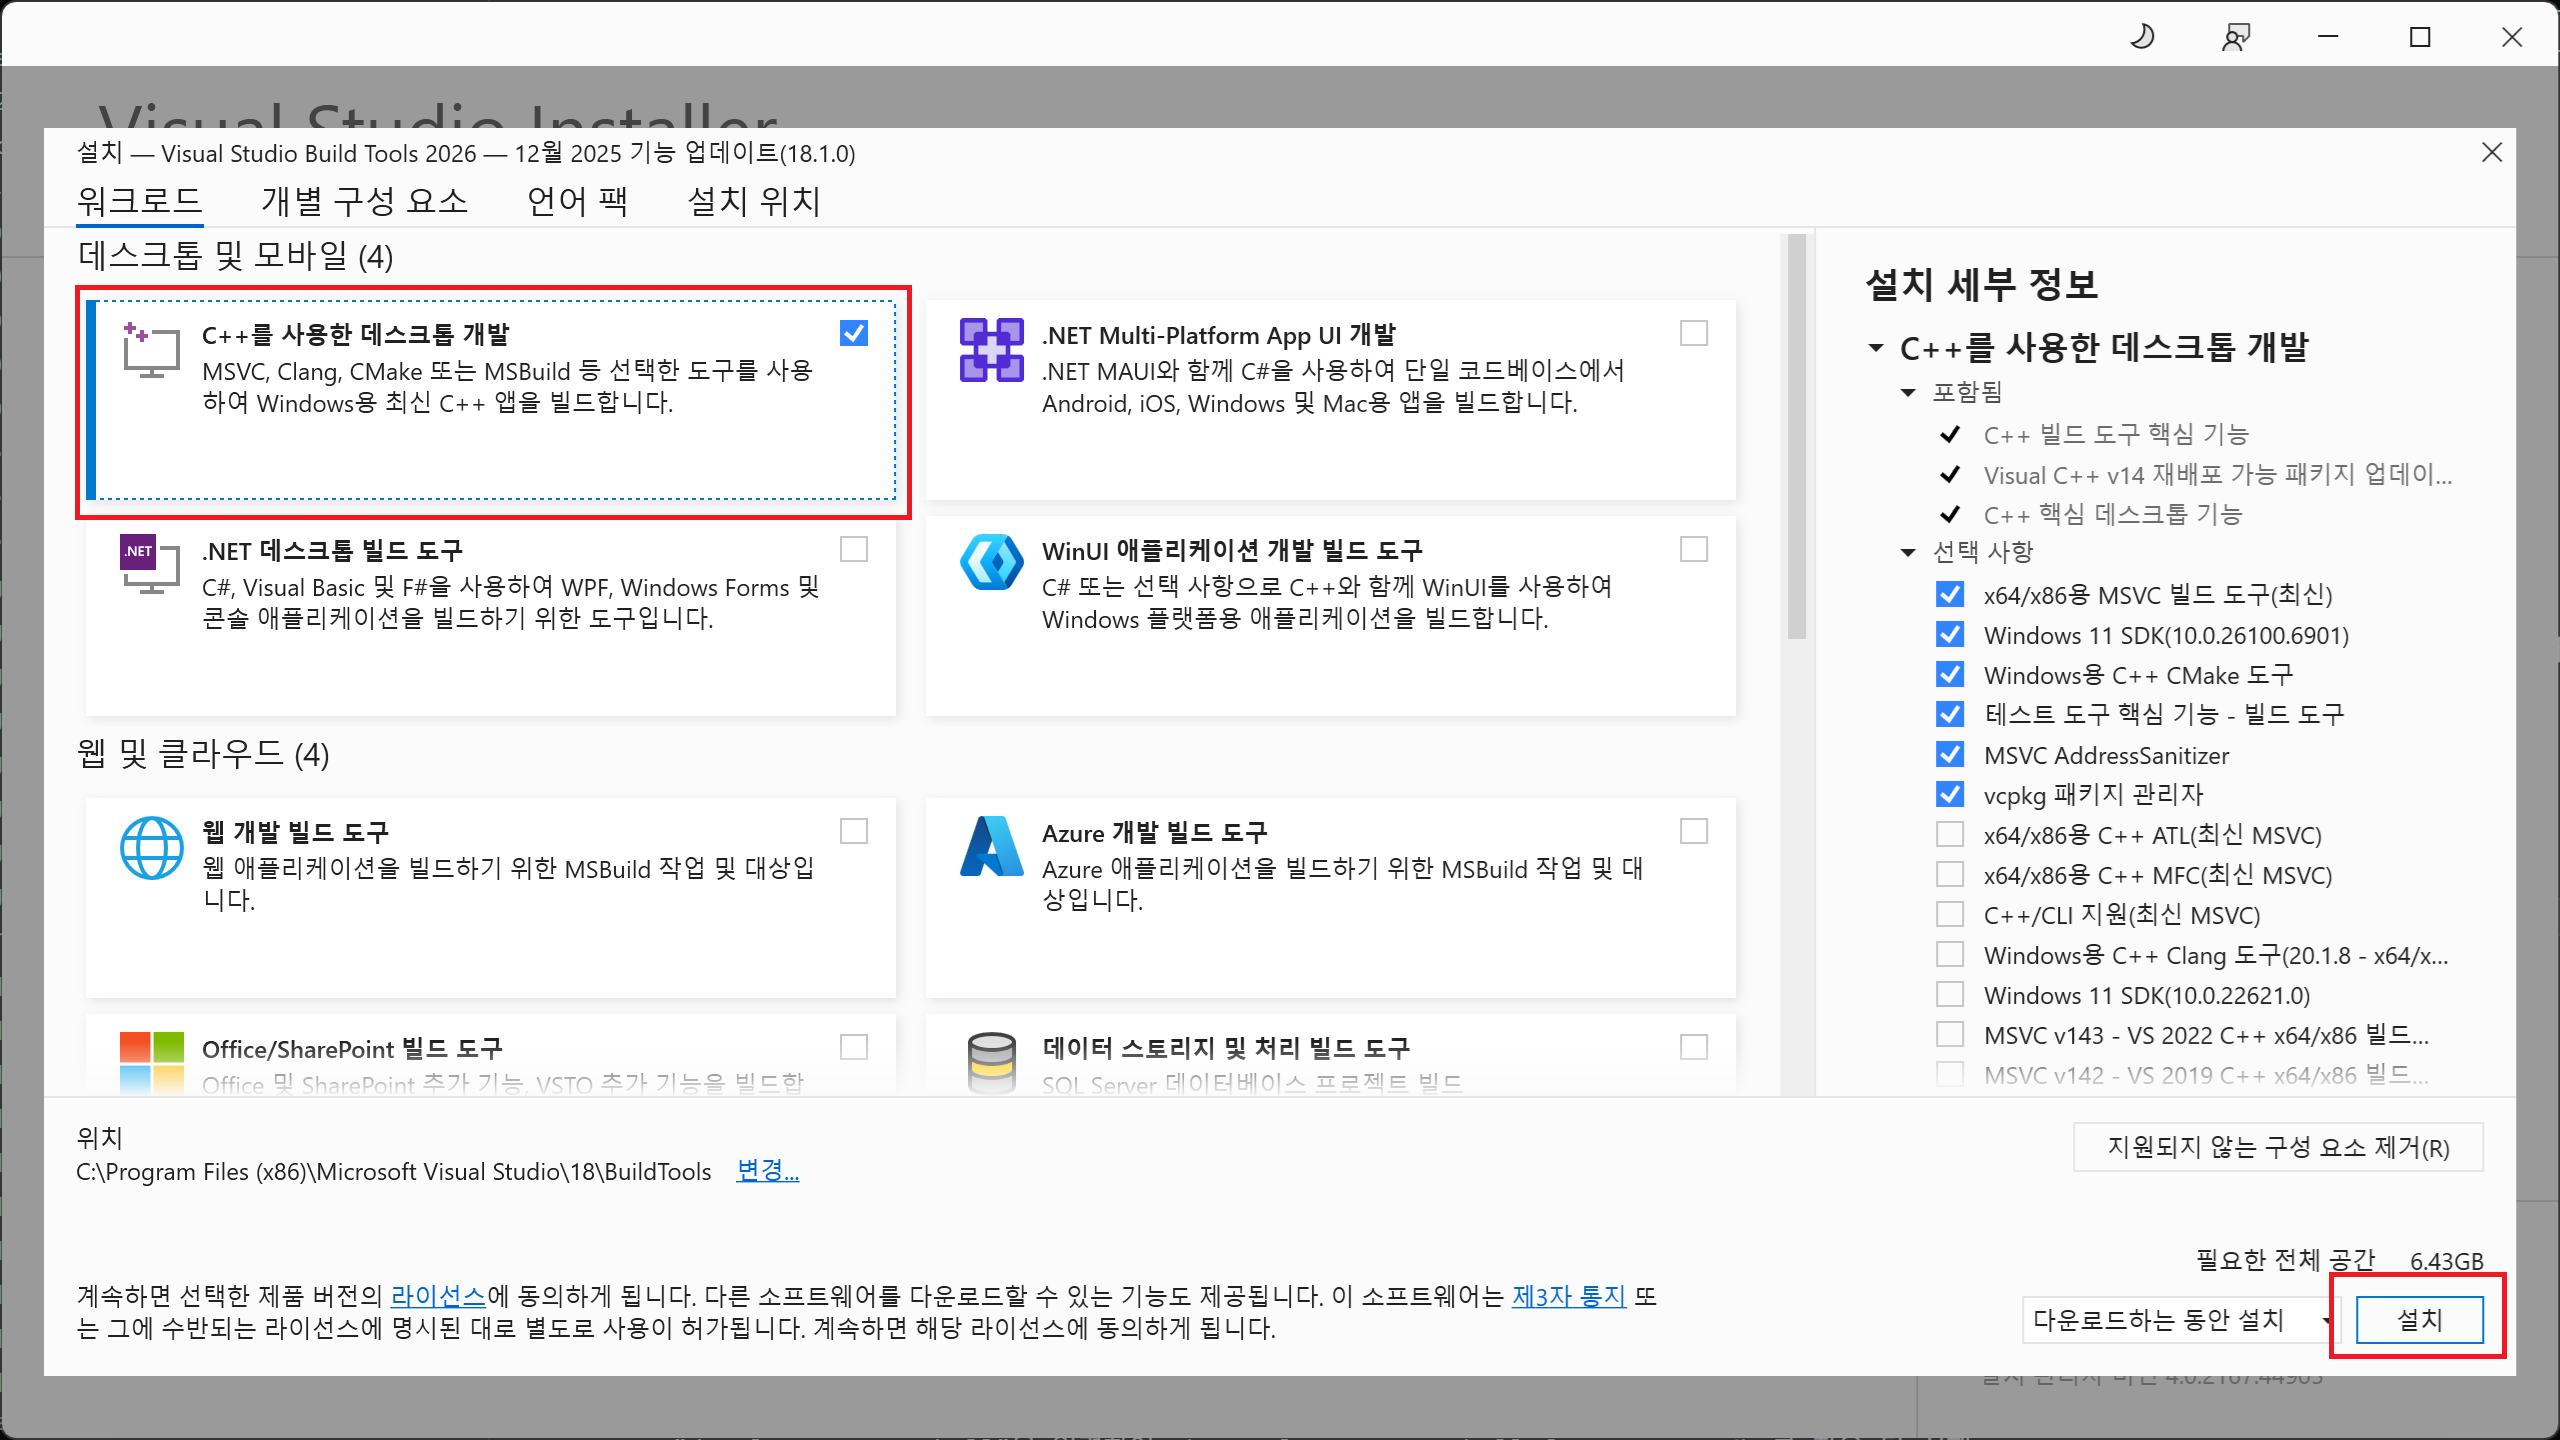Collapse the 포함됨 section

[1908, 392]
